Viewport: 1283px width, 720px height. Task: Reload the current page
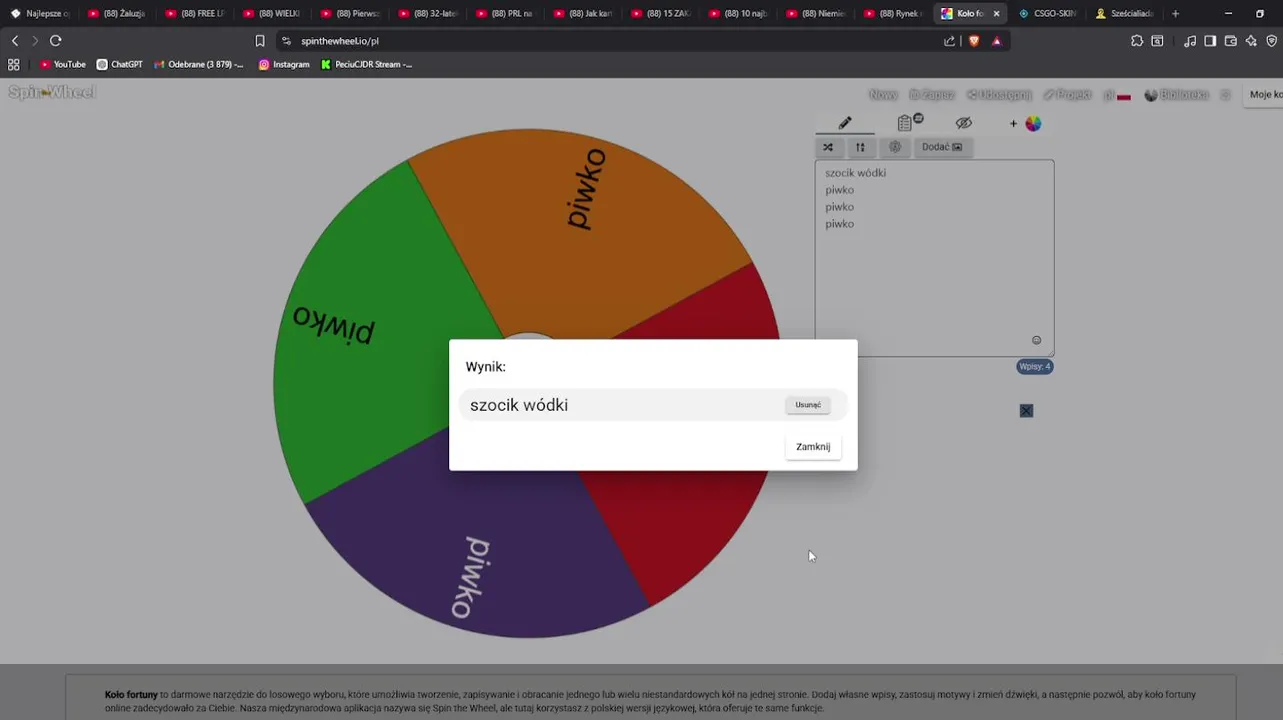click(x=56, y=41)
